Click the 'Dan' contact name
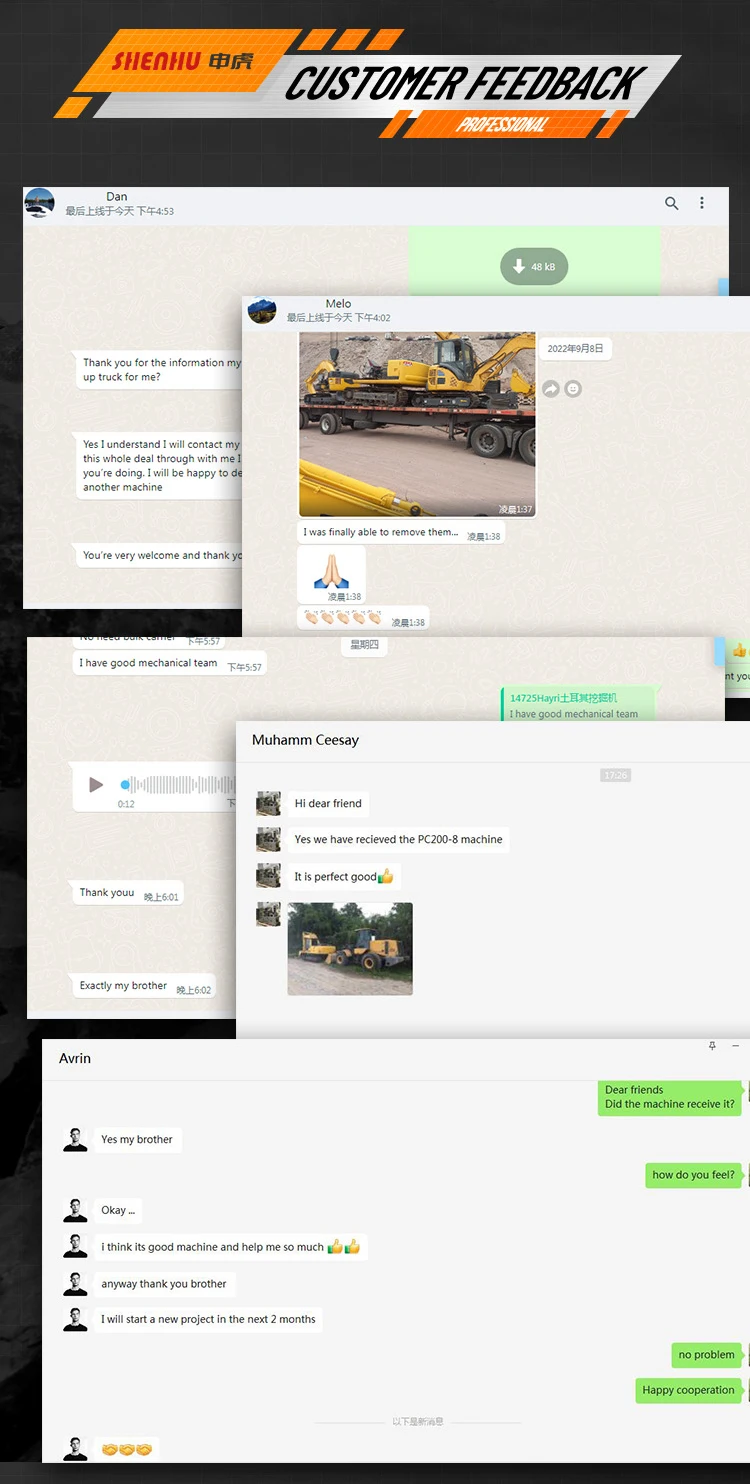This screenshot has height=1484, width=750. point(116,197)
